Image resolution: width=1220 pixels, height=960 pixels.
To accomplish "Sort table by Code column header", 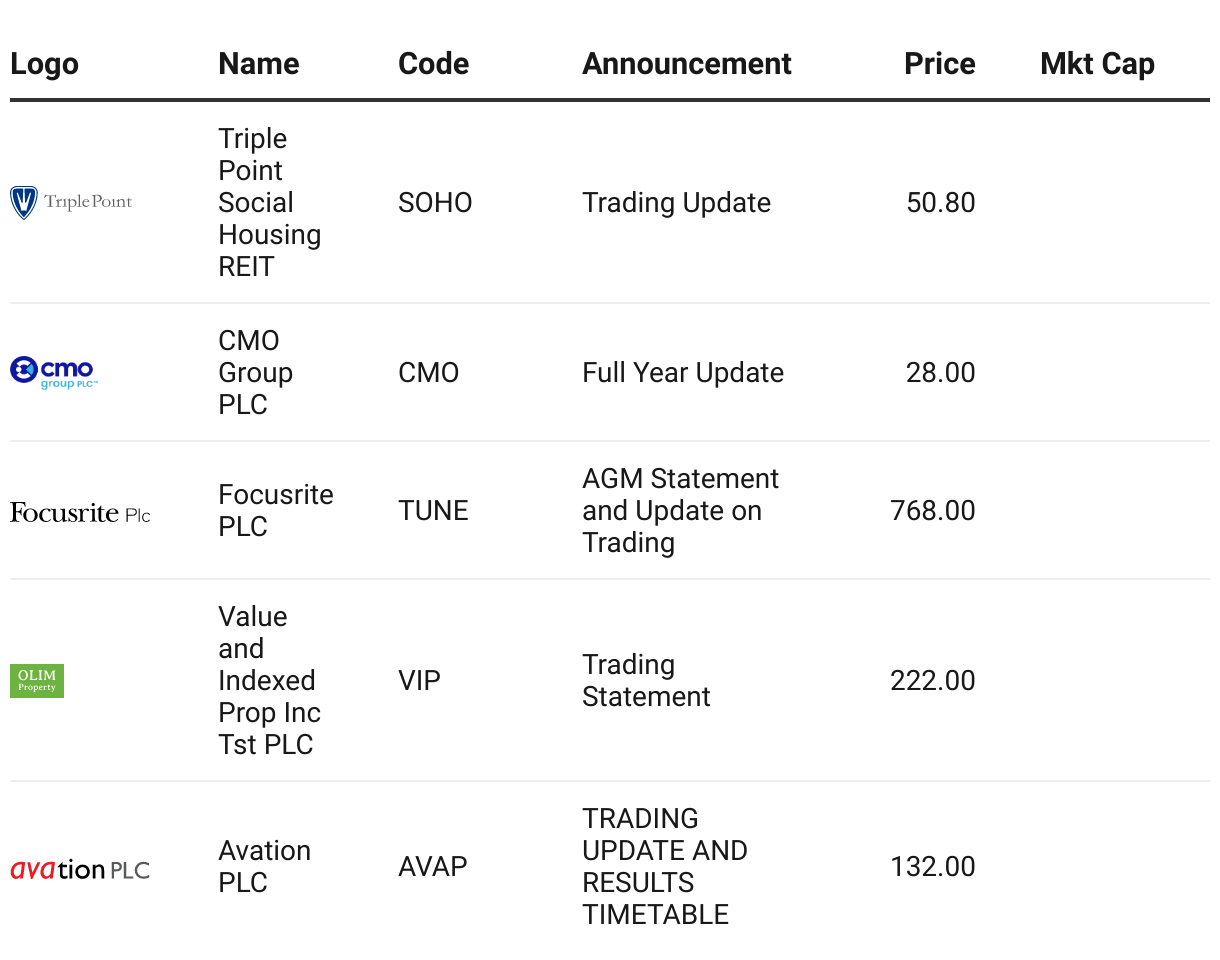I will [433, 64].
